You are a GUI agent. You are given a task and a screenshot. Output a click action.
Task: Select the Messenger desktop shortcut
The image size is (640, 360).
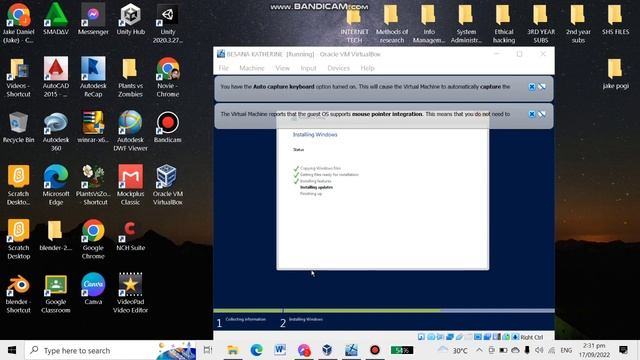(x=93, y=20)
